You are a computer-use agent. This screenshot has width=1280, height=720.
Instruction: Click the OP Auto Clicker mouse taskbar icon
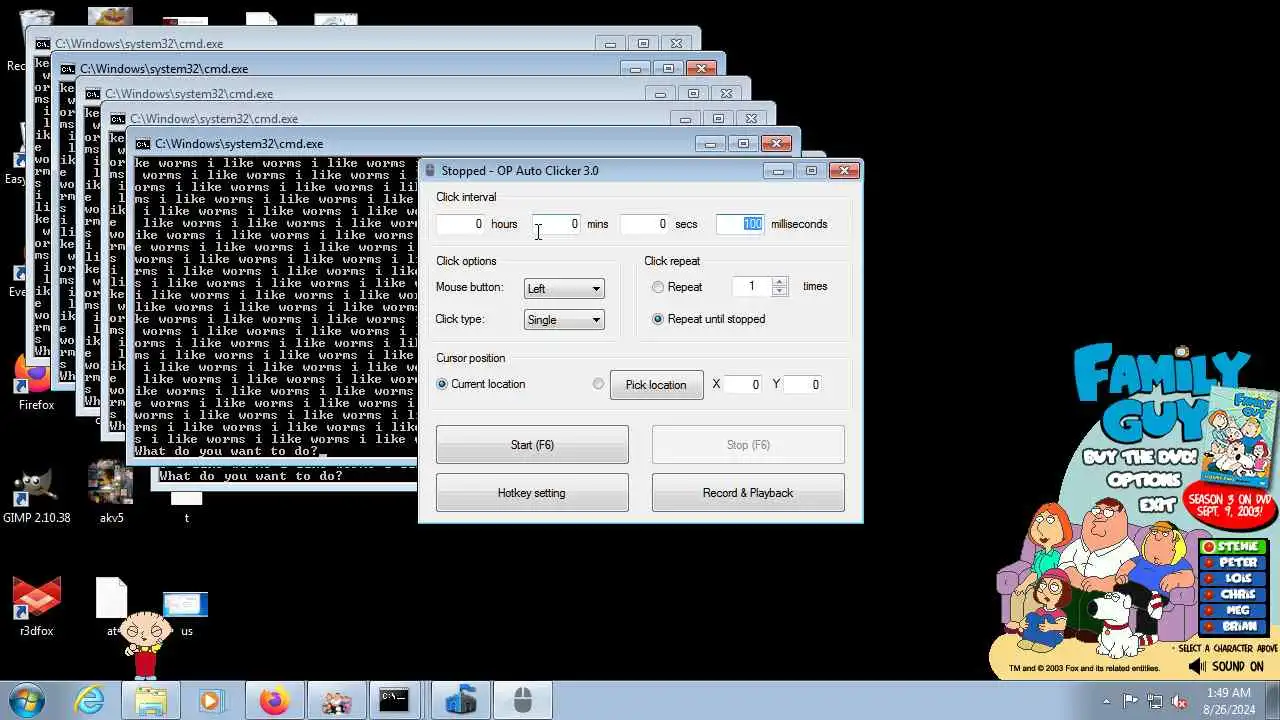522,701
